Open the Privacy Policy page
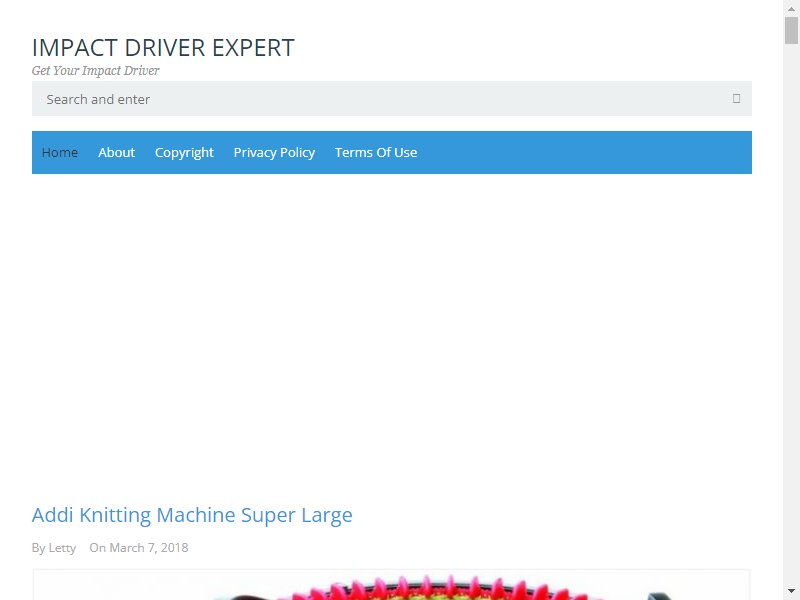The image size is (800, 600). pyautogui.click(x=274, y=153)
